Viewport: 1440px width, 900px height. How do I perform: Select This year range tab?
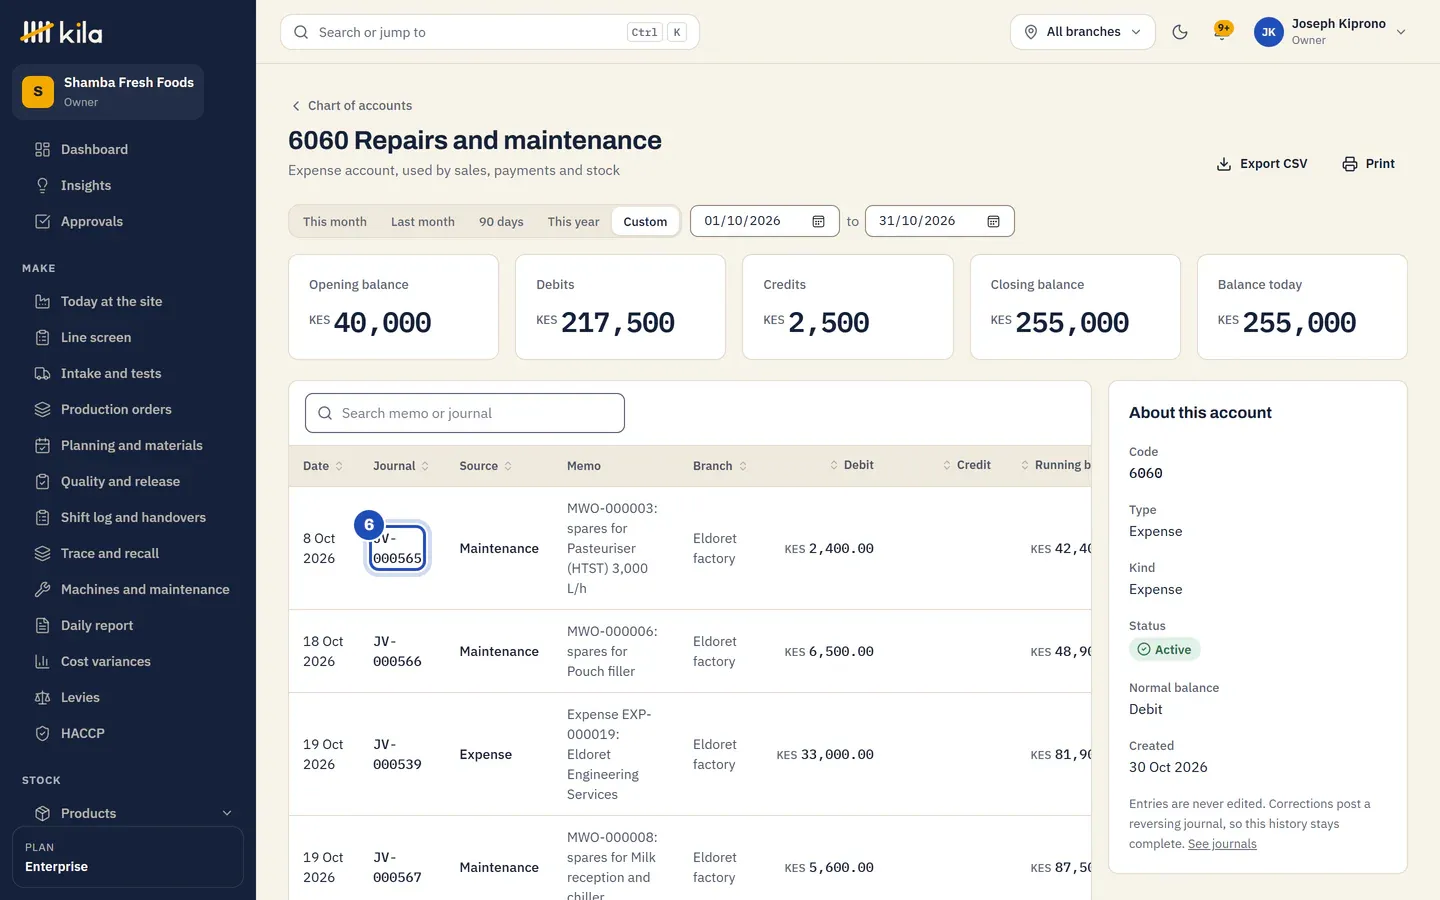click(x=573, y=222)
